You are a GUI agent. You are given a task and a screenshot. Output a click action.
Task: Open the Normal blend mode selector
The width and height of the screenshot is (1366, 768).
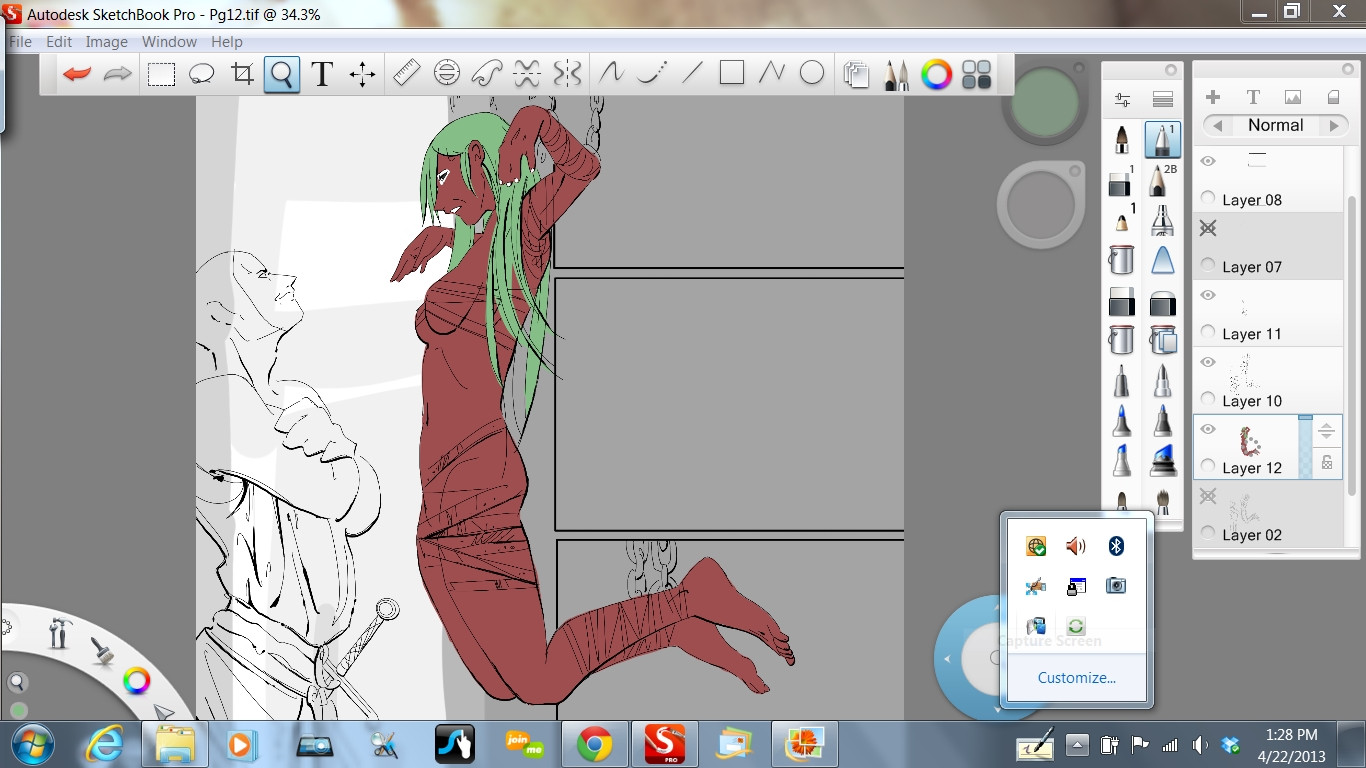click(1275, 126)
